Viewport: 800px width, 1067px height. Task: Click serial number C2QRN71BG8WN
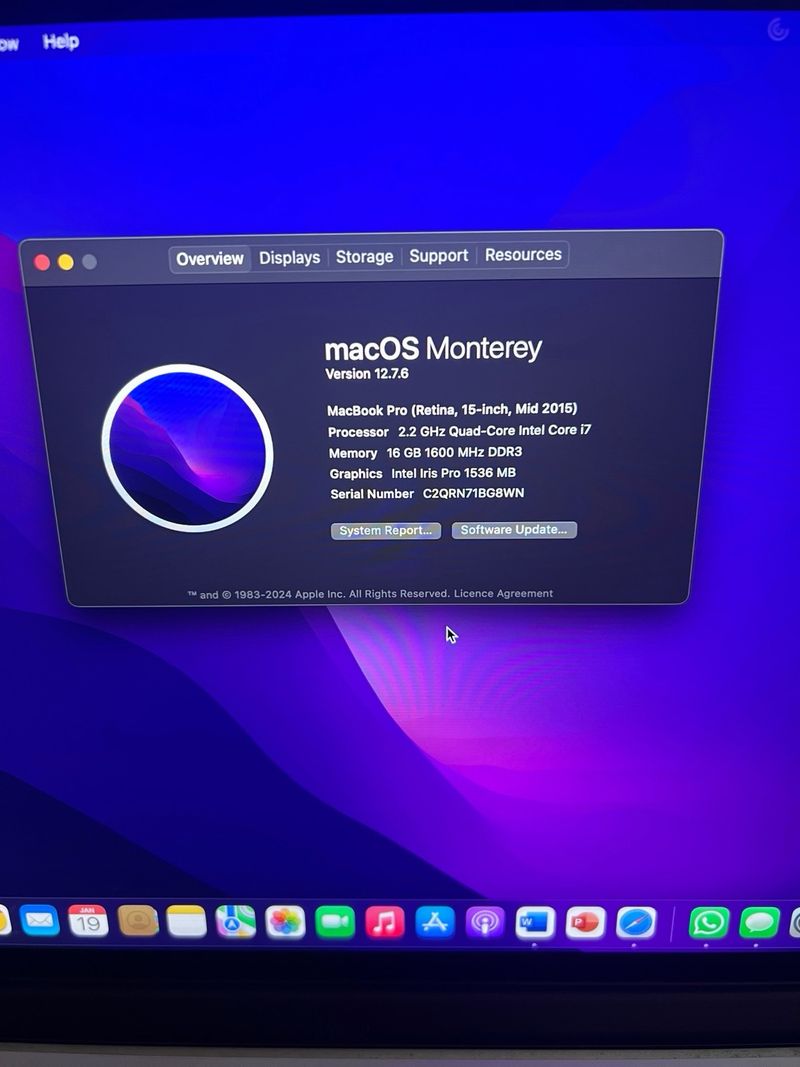(473, 493)
